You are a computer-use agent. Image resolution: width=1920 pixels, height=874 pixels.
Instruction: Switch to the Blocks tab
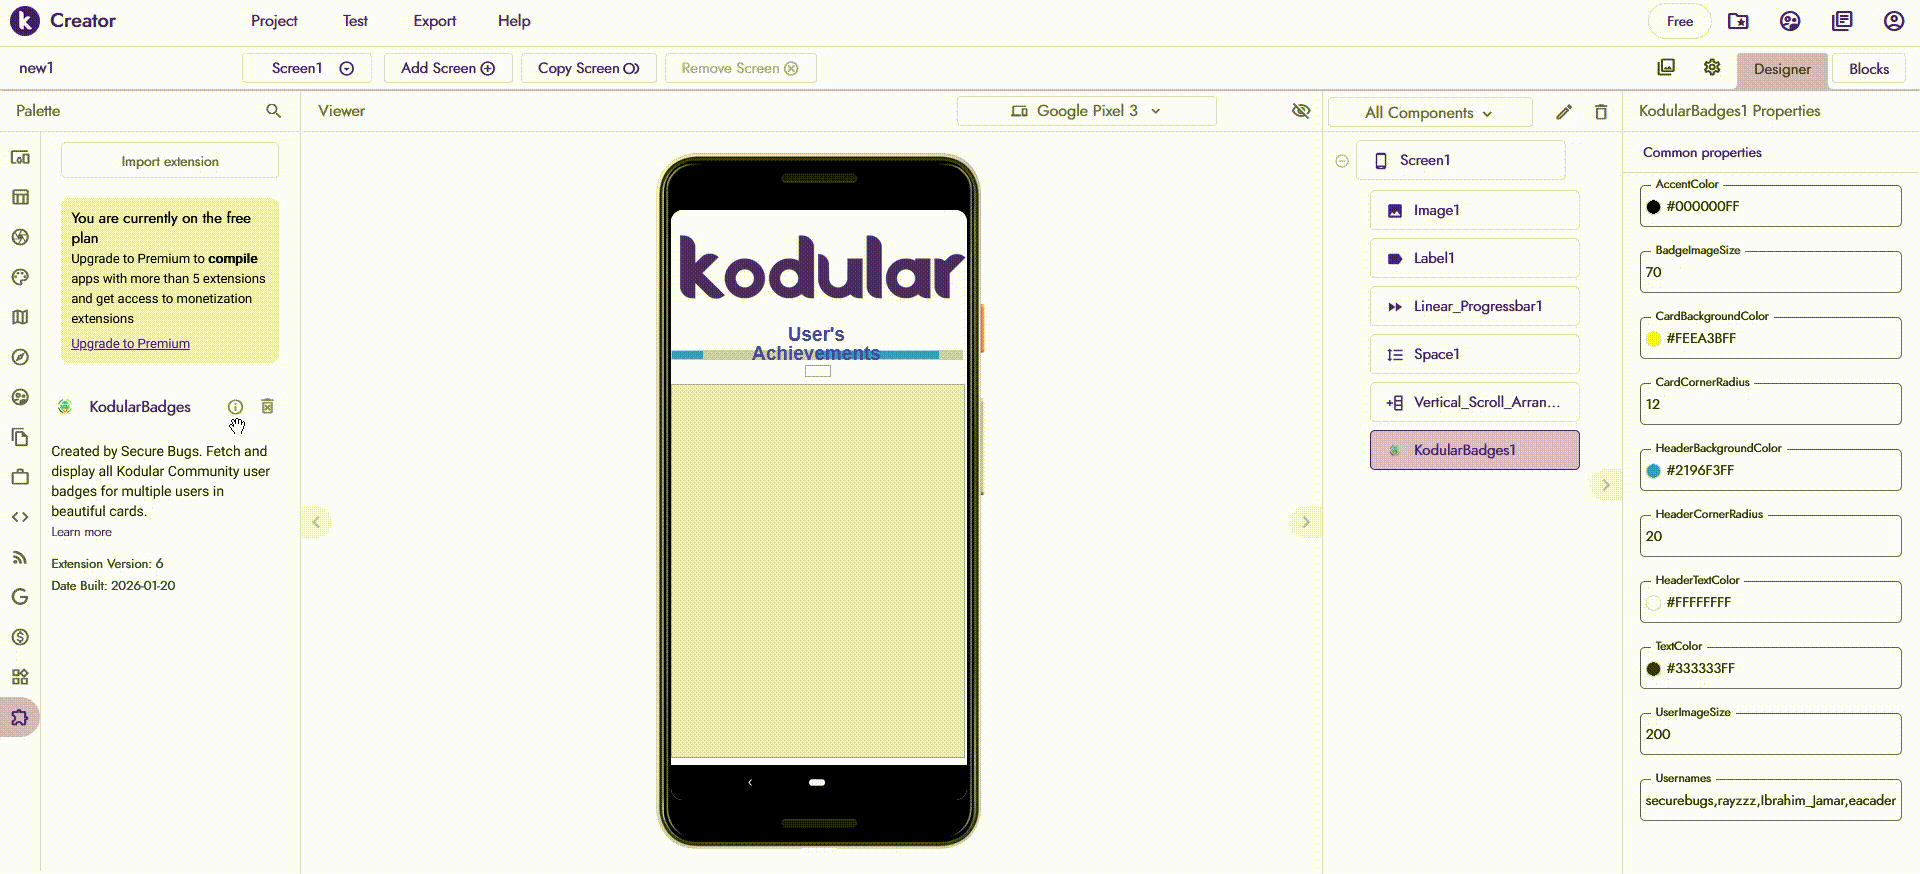click(x=1869, y=69)
